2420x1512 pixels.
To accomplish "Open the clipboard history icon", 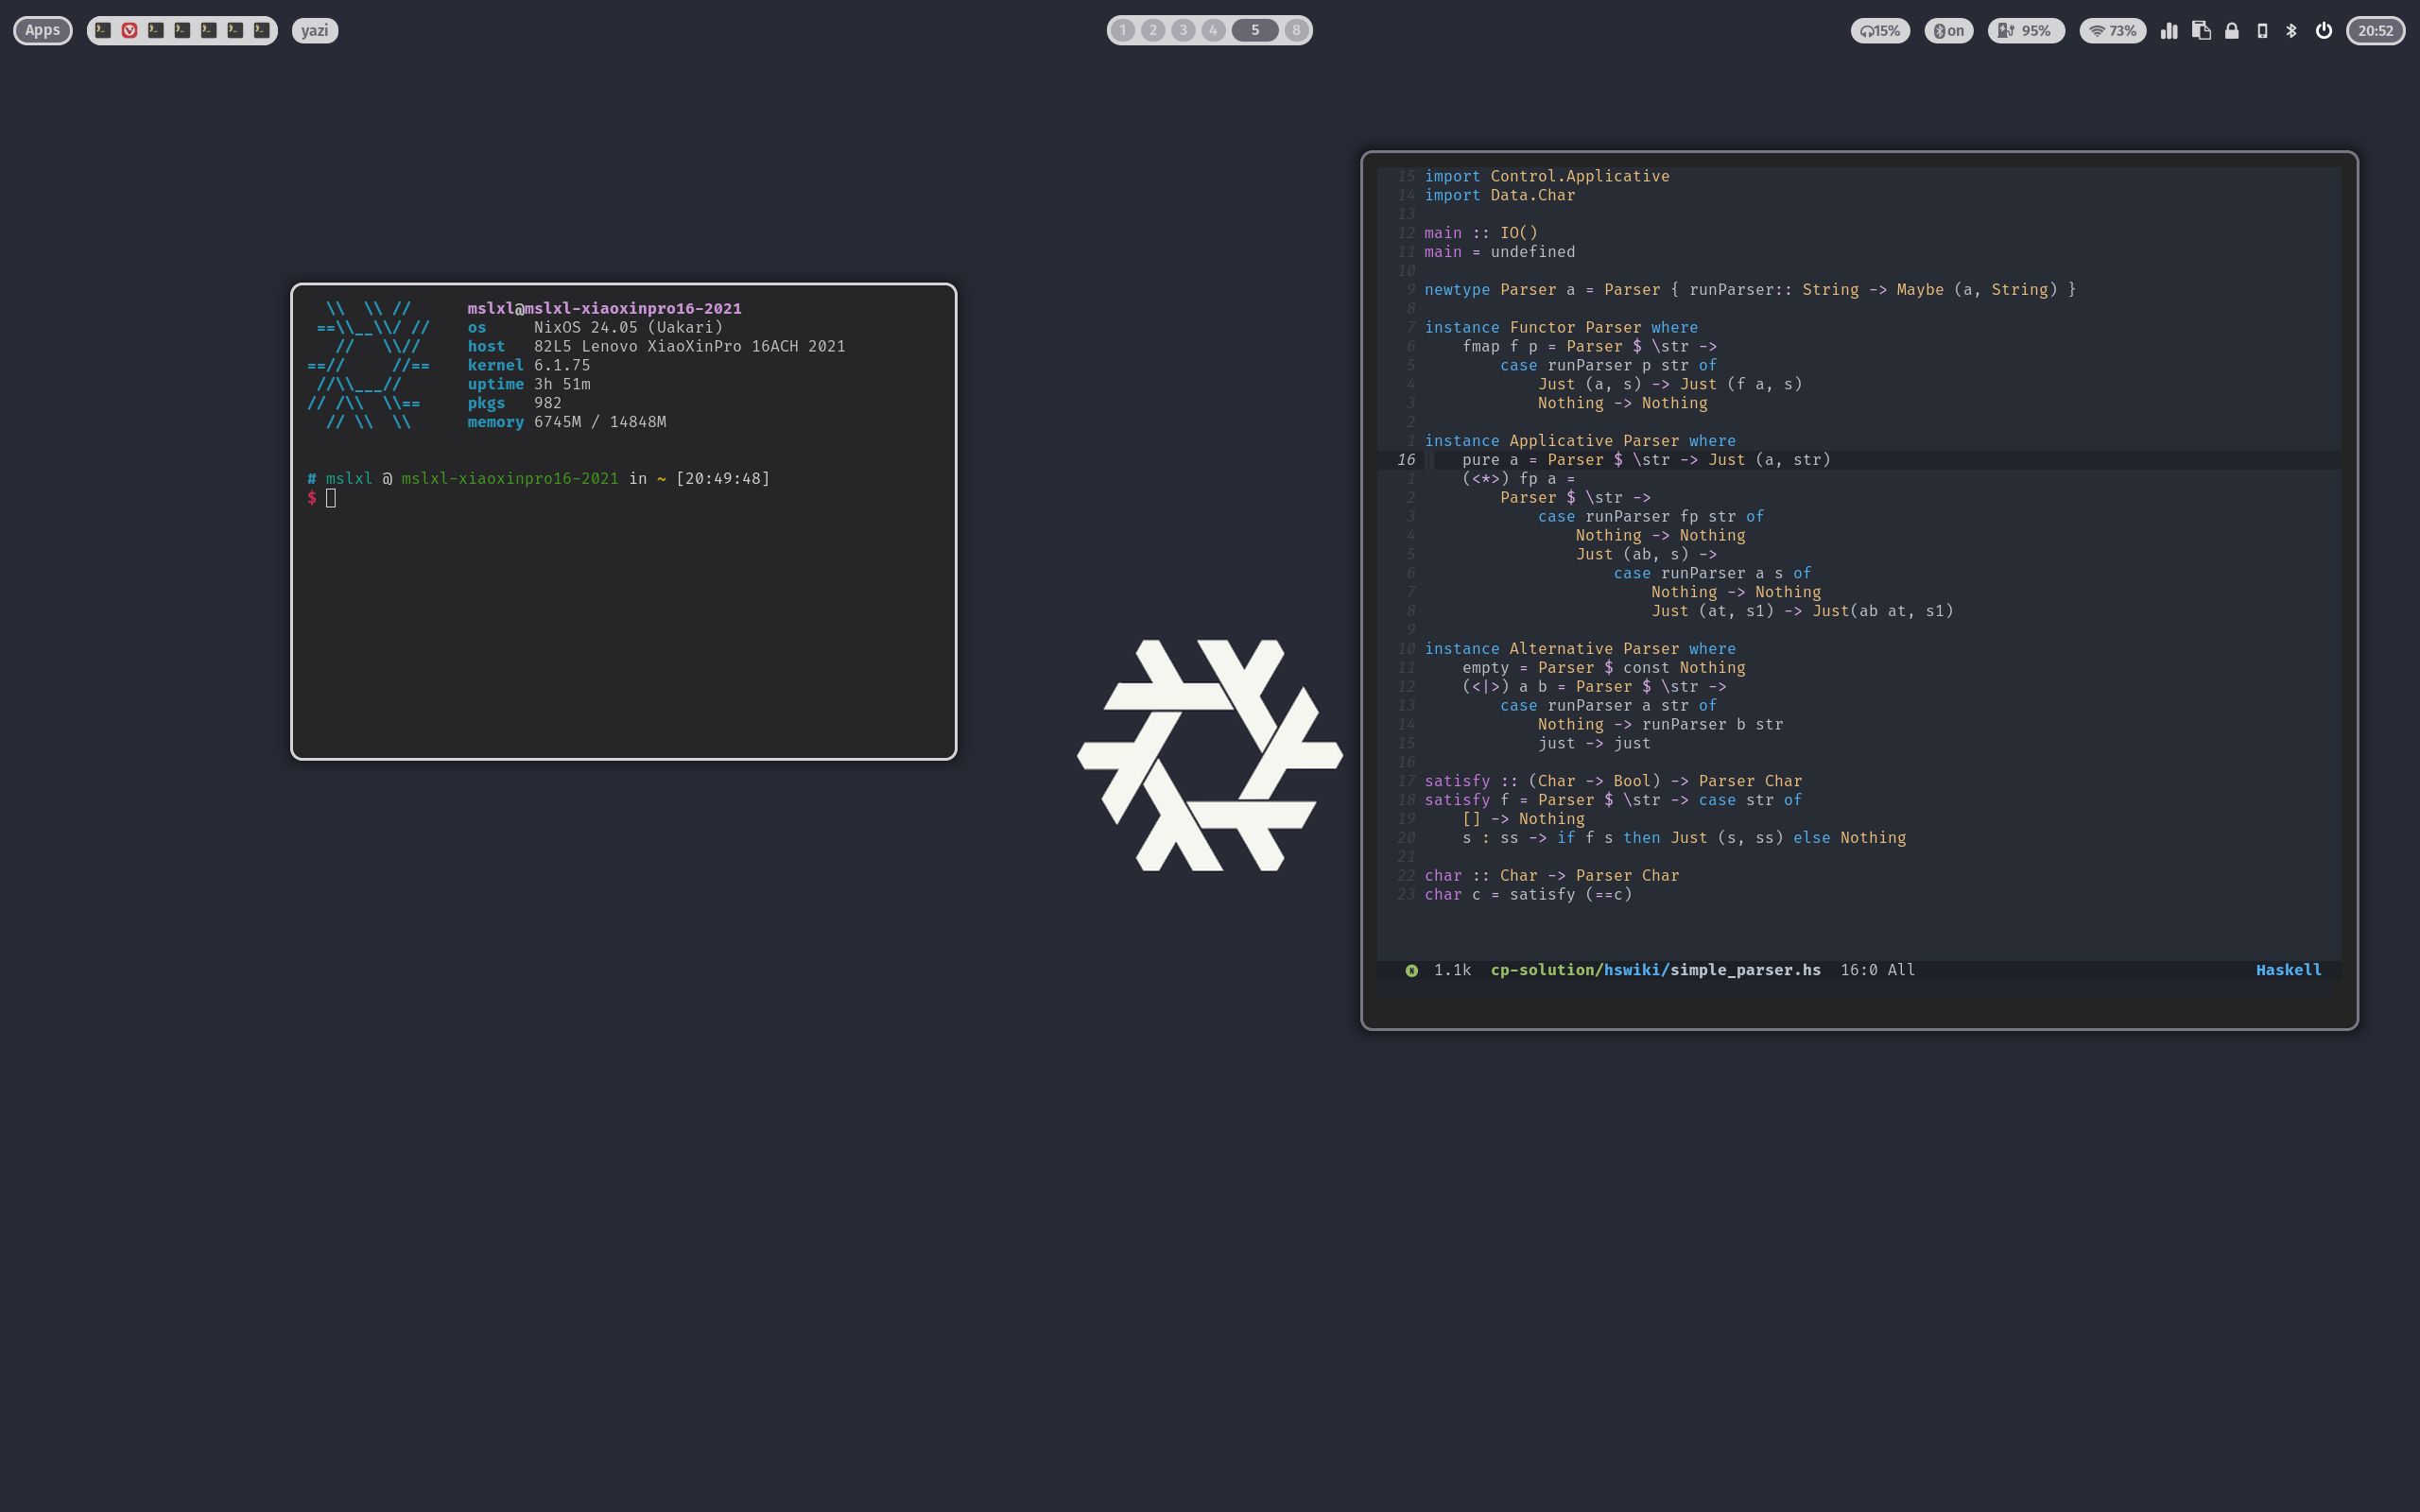I will click(2201, 30).
